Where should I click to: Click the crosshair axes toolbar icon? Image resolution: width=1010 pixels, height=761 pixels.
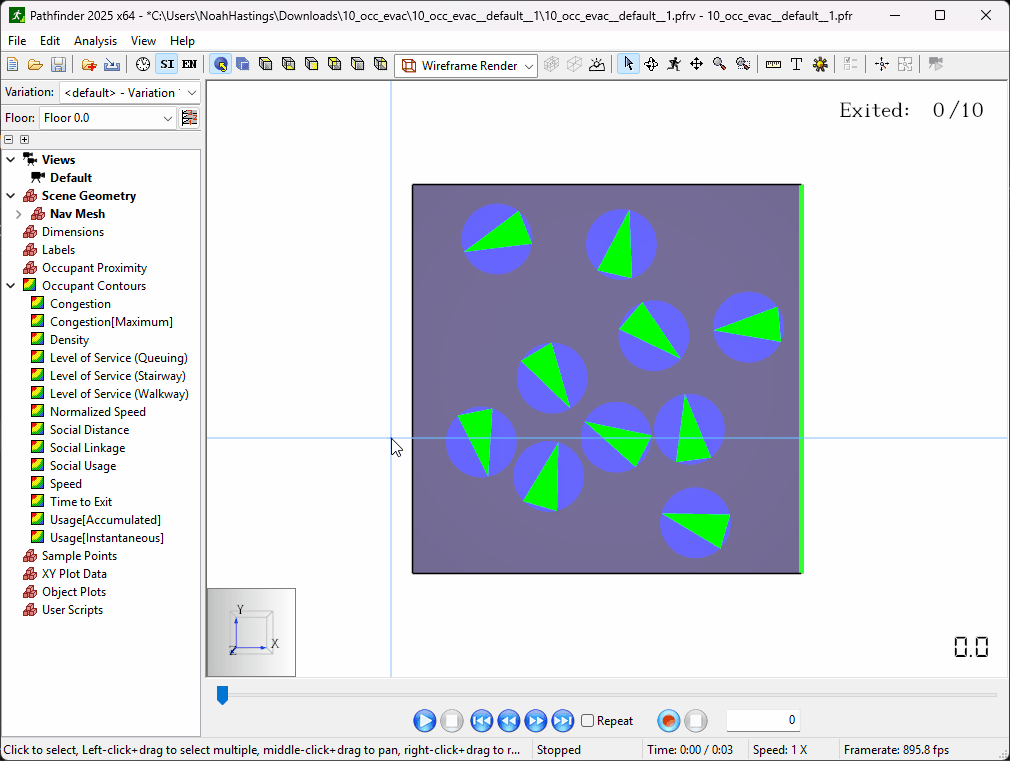point(882,64)
